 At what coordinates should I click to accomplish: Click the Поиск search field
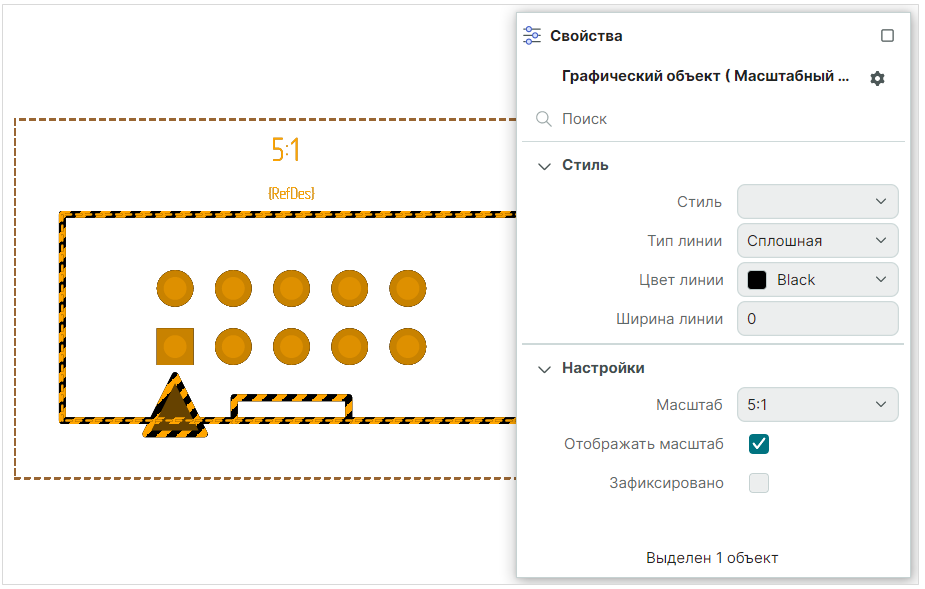[x=720, y=119]
